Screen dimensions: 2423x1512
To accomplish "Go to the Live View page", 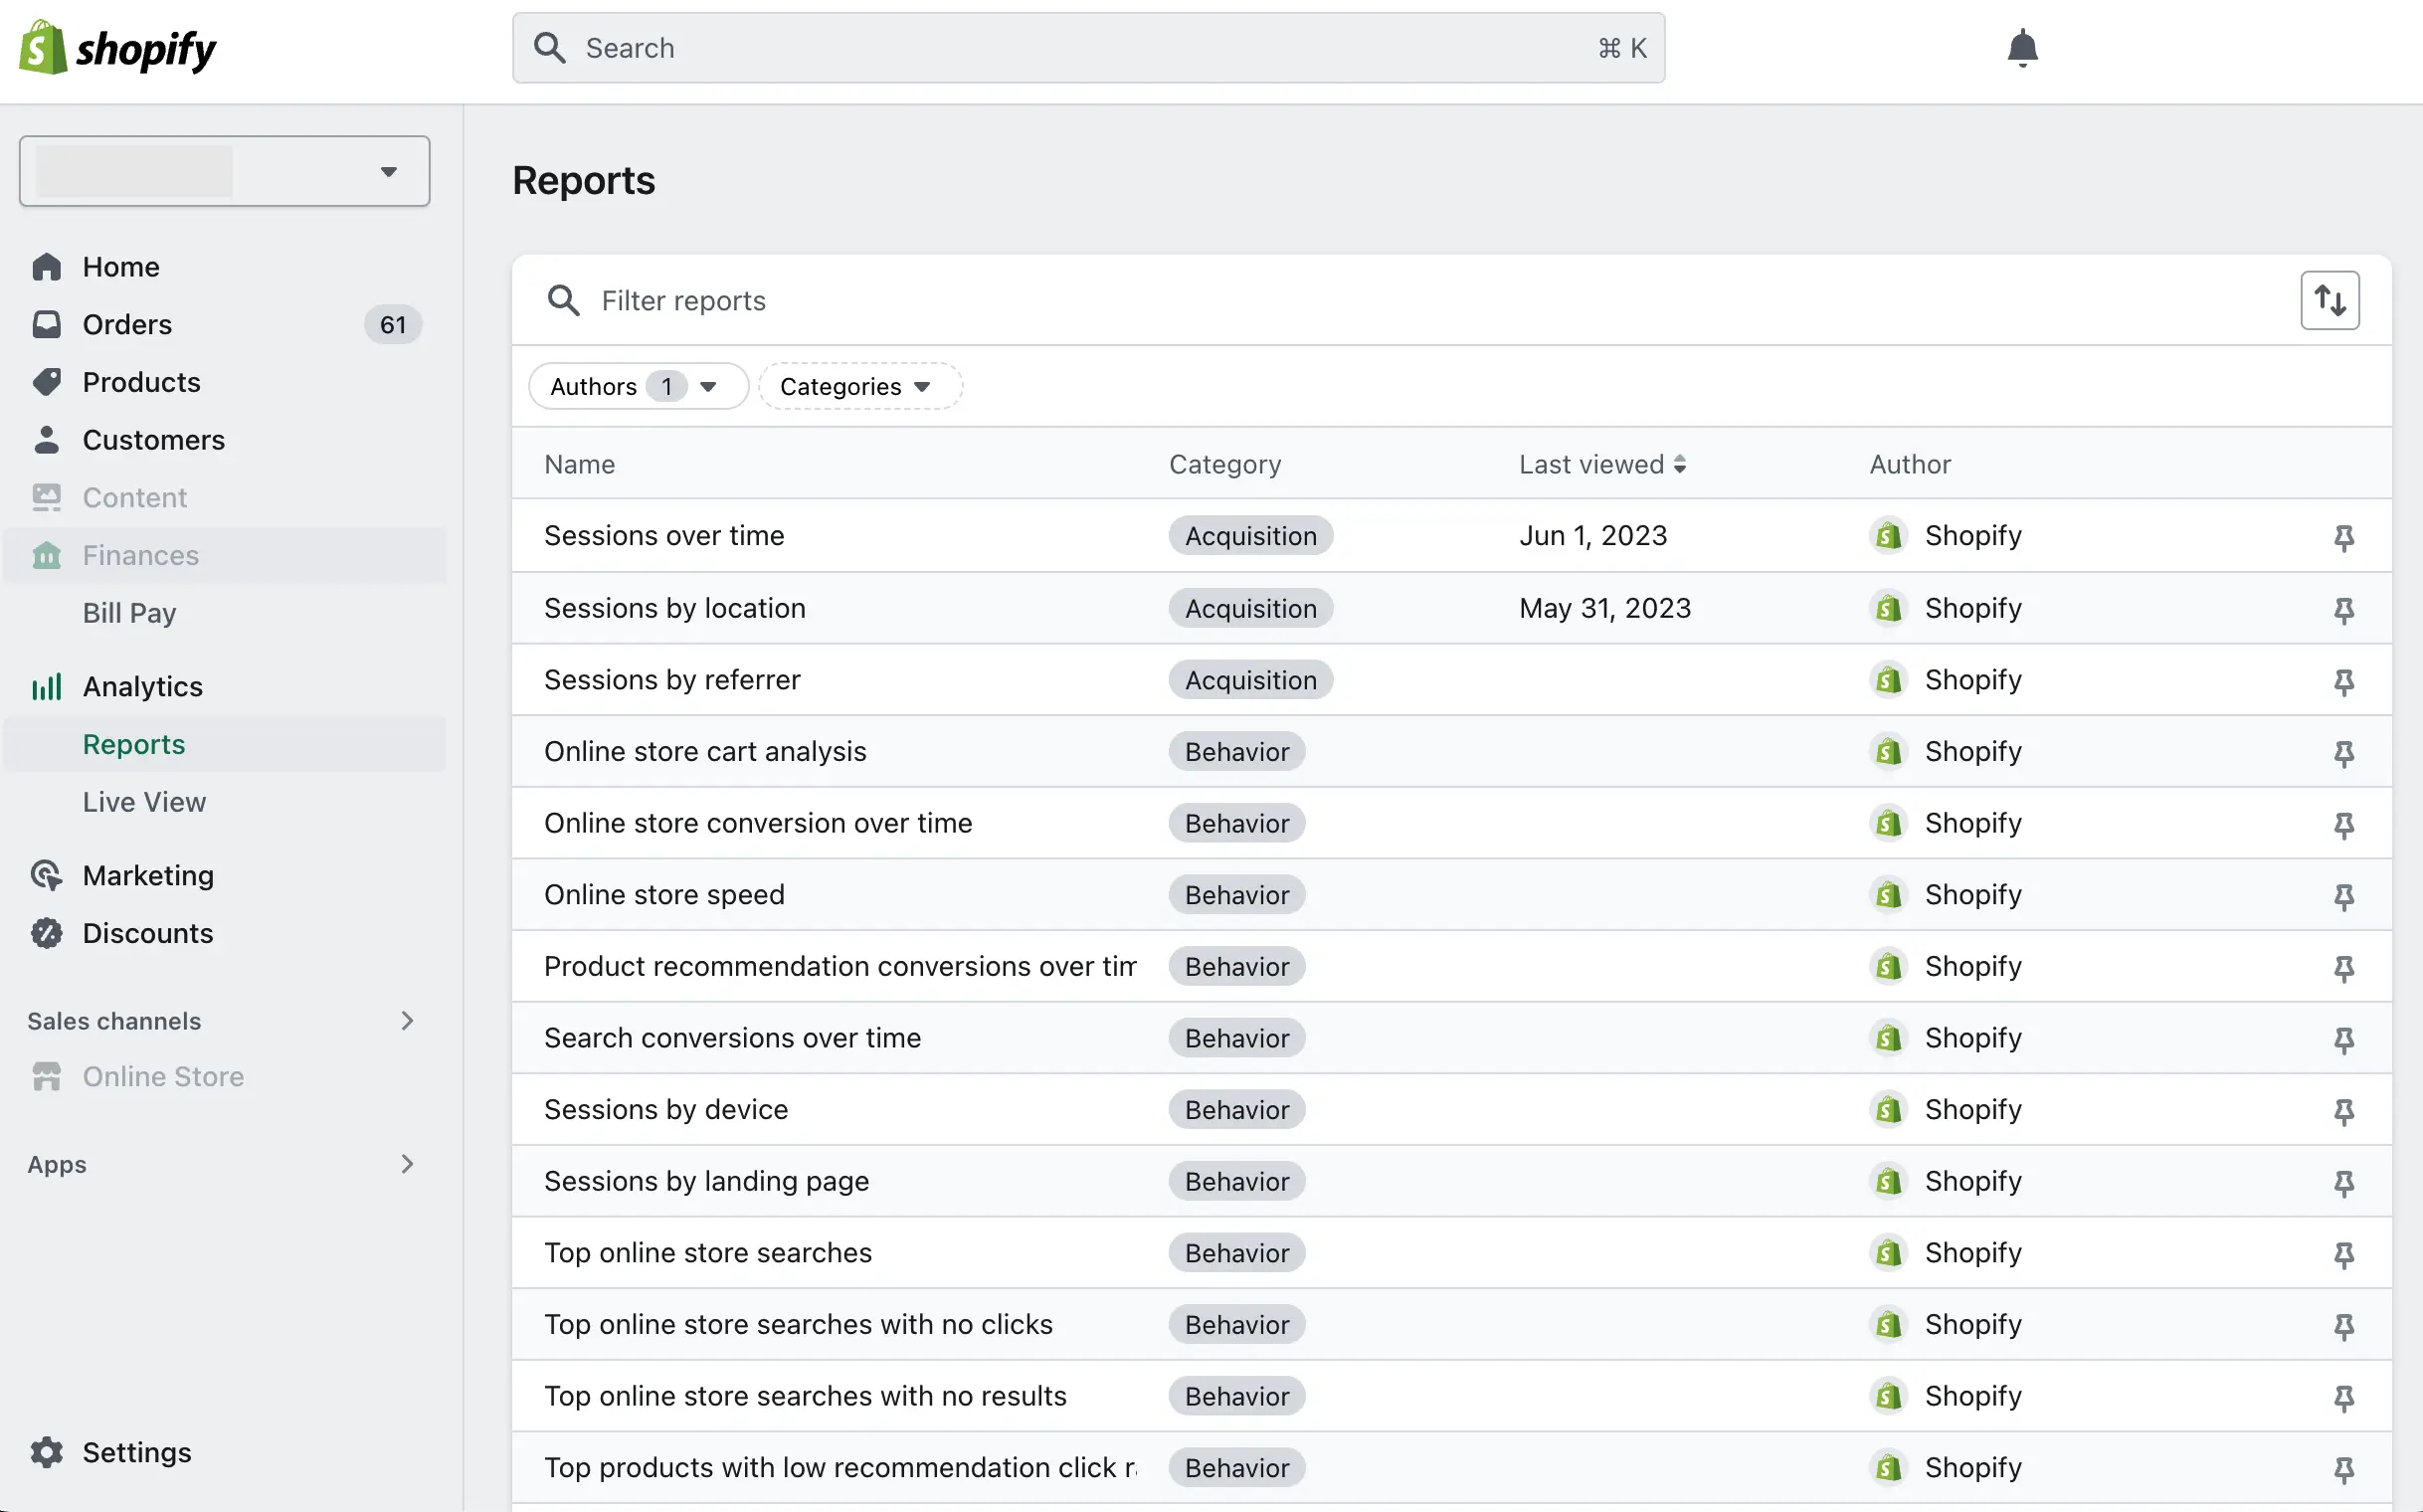I will 144,801.
